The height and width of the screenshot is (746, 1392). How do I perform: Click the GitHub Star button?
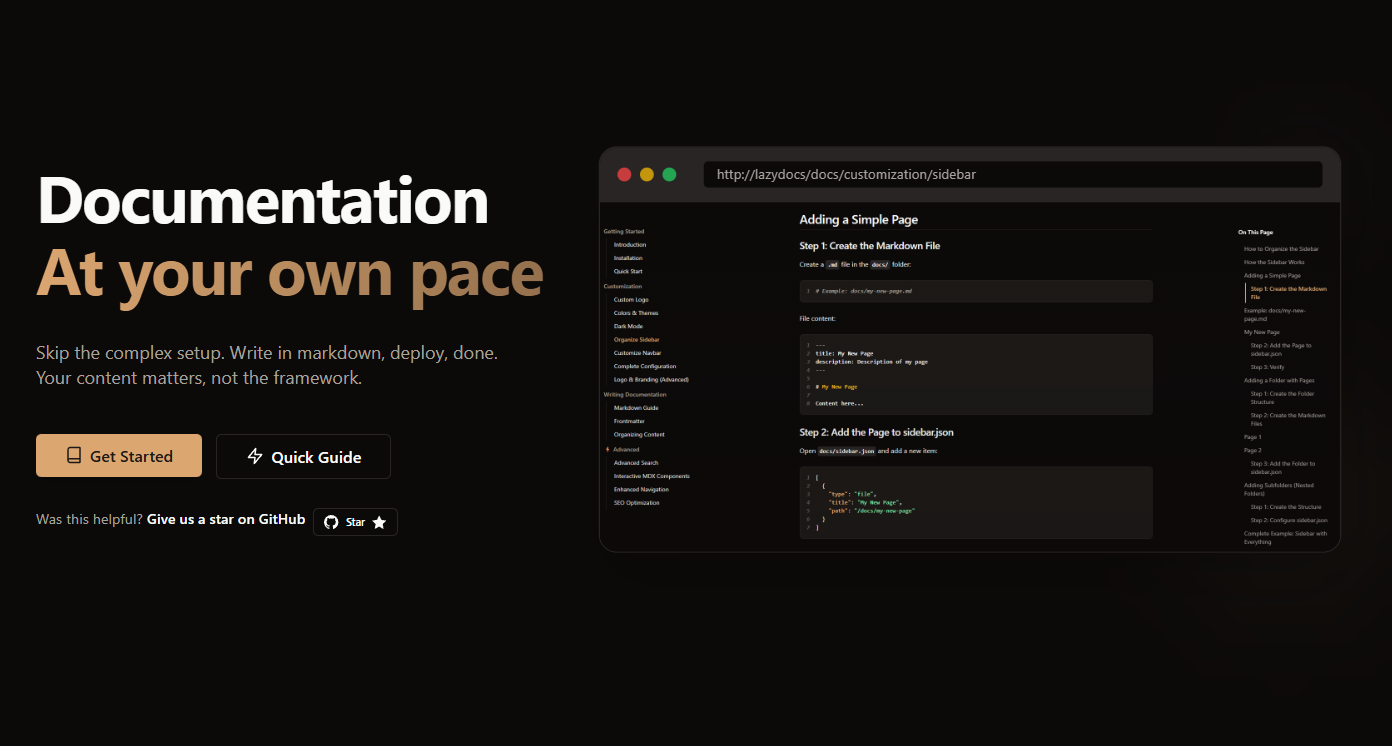pos(355,522)
